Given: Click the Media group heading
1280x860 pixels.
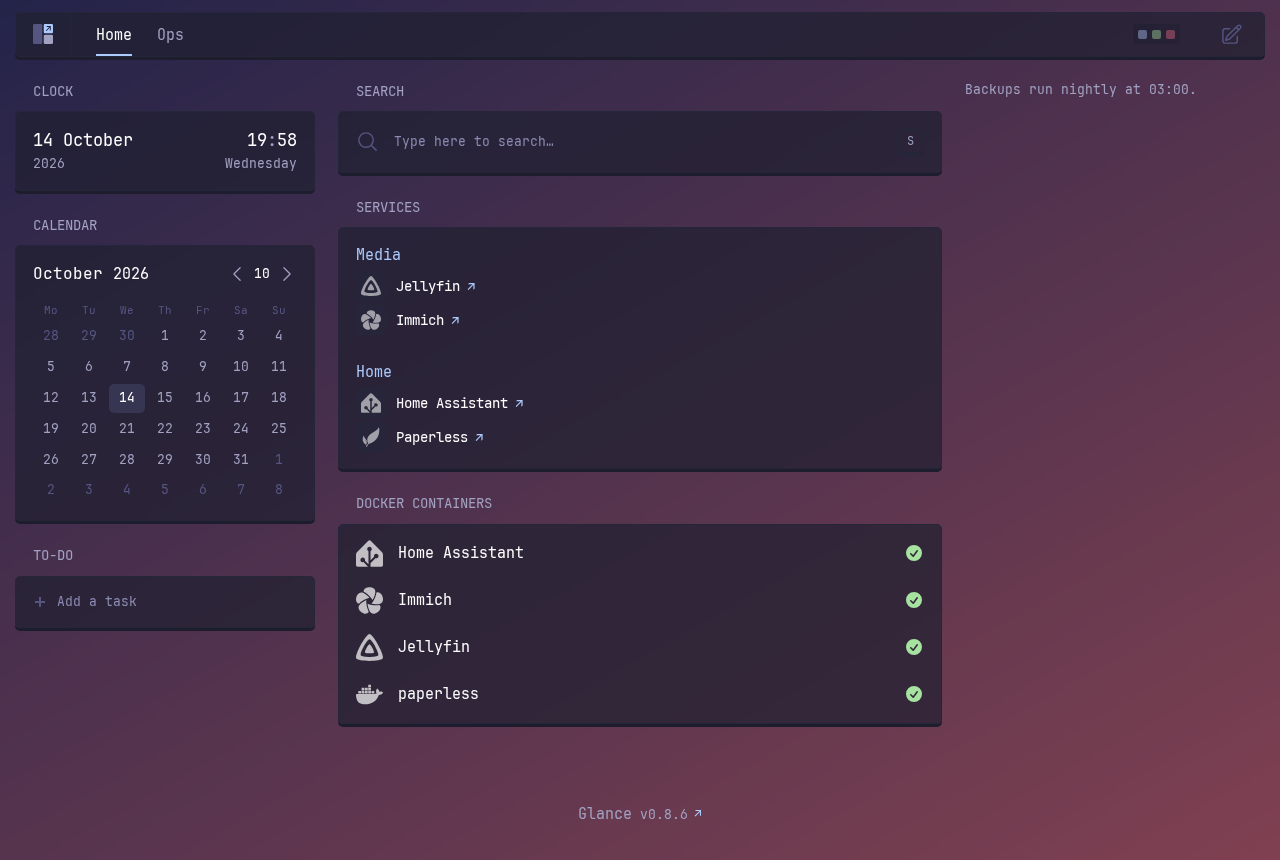Looking at the screenshot, I should (x=378, y=255).
